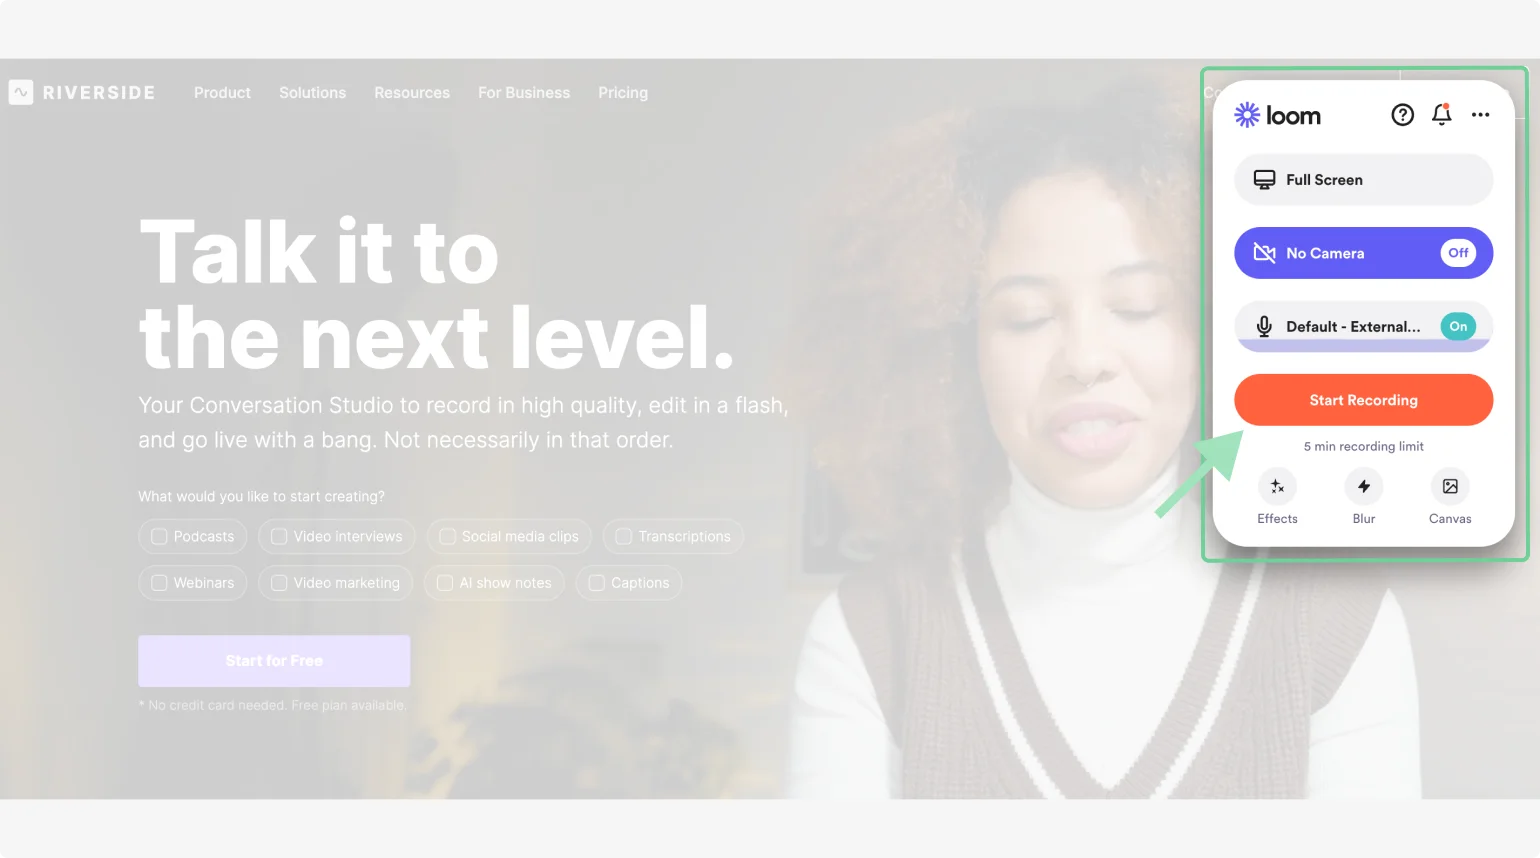
Task: Check the Video interviews option
Action: point(336,537)
